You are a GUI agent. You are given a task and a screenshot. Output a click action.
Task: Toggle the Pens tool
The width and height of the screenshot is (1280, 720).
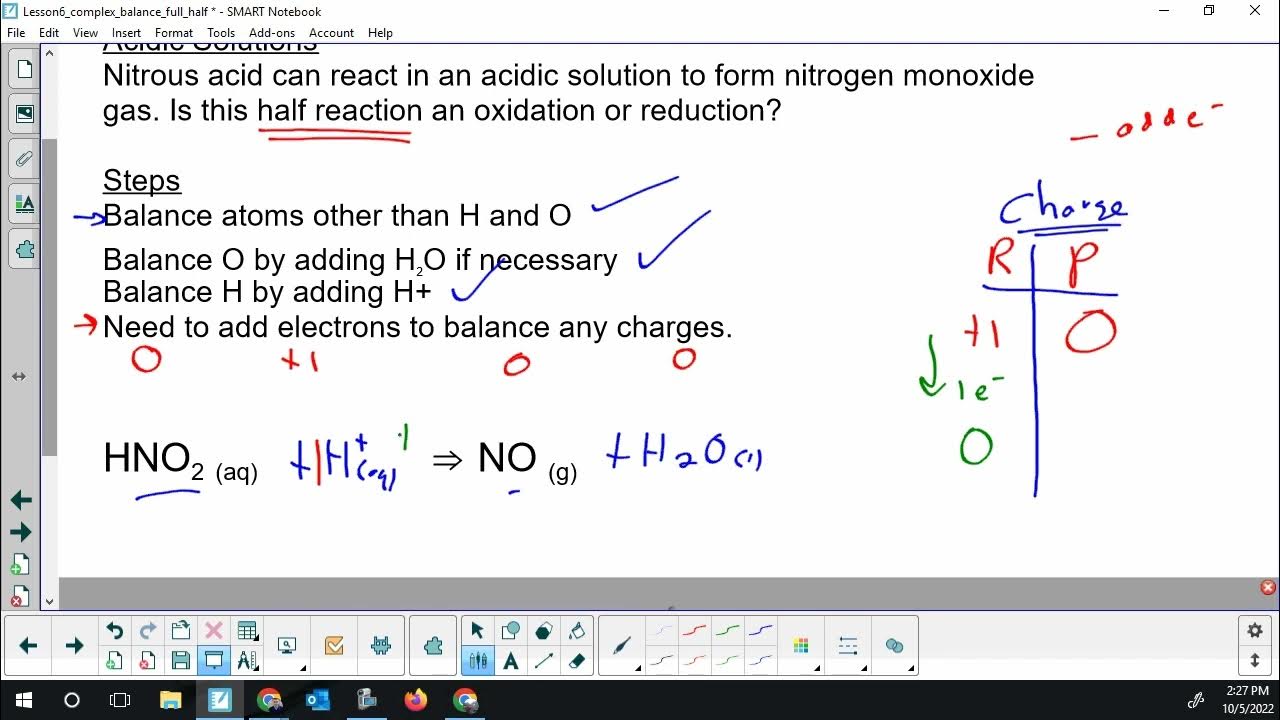[477, 661]
